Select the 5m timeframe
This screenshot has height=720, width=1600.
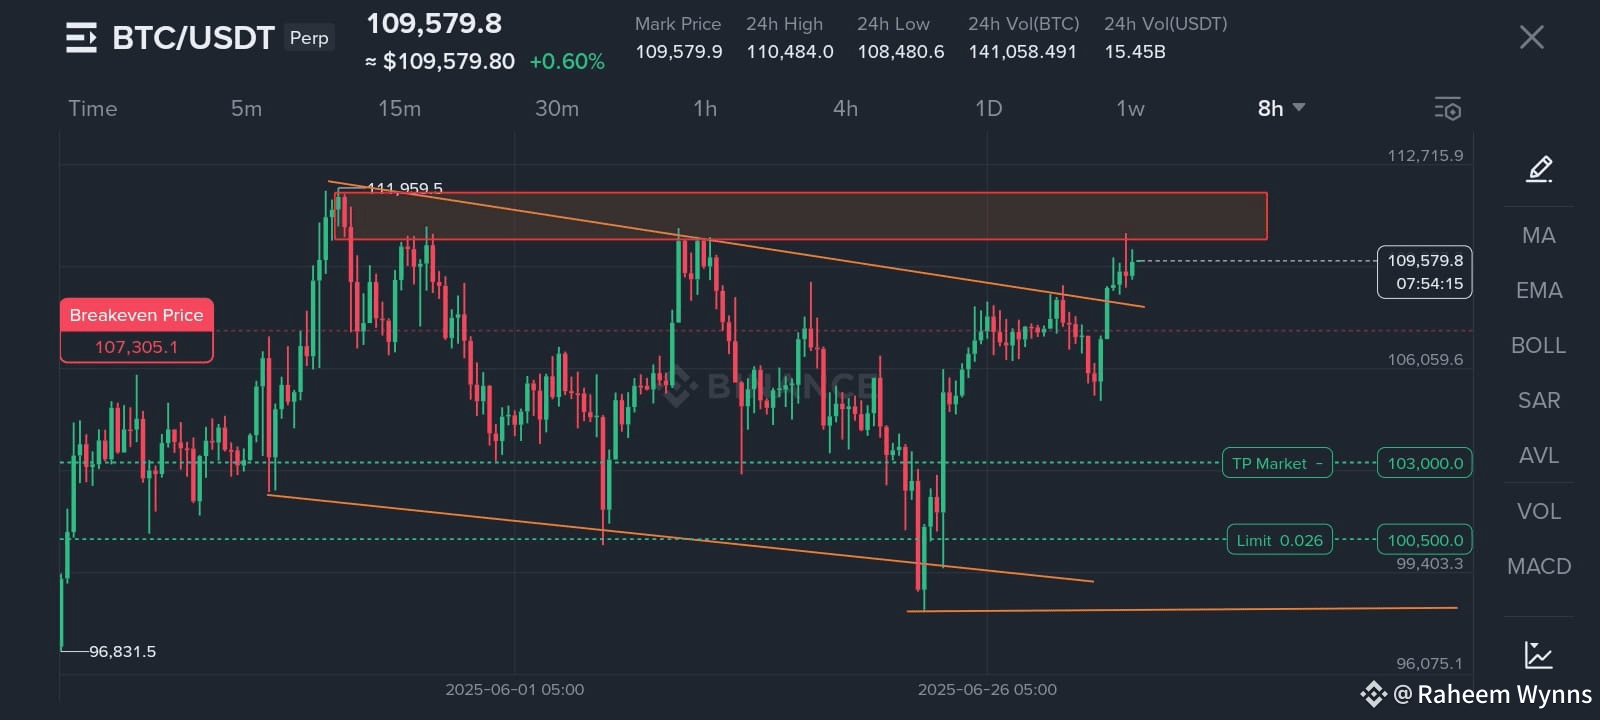[x=246, y=108]
